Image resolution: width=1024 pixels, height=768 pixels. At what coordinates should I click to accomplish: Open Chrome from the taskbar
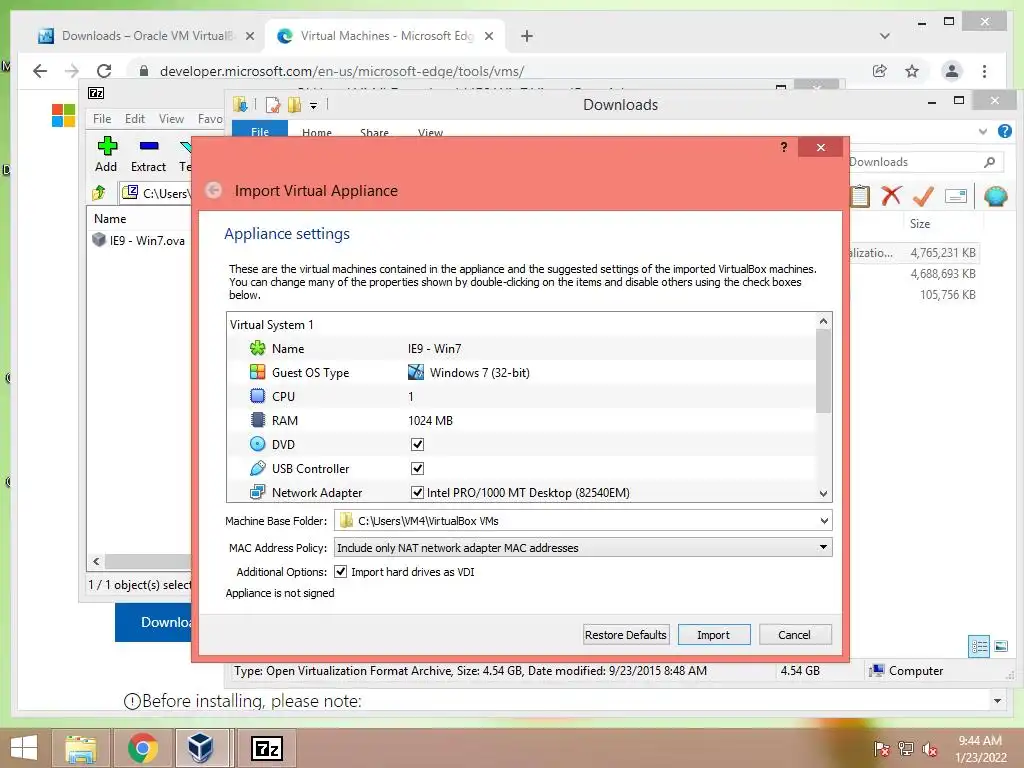(142, 748)
